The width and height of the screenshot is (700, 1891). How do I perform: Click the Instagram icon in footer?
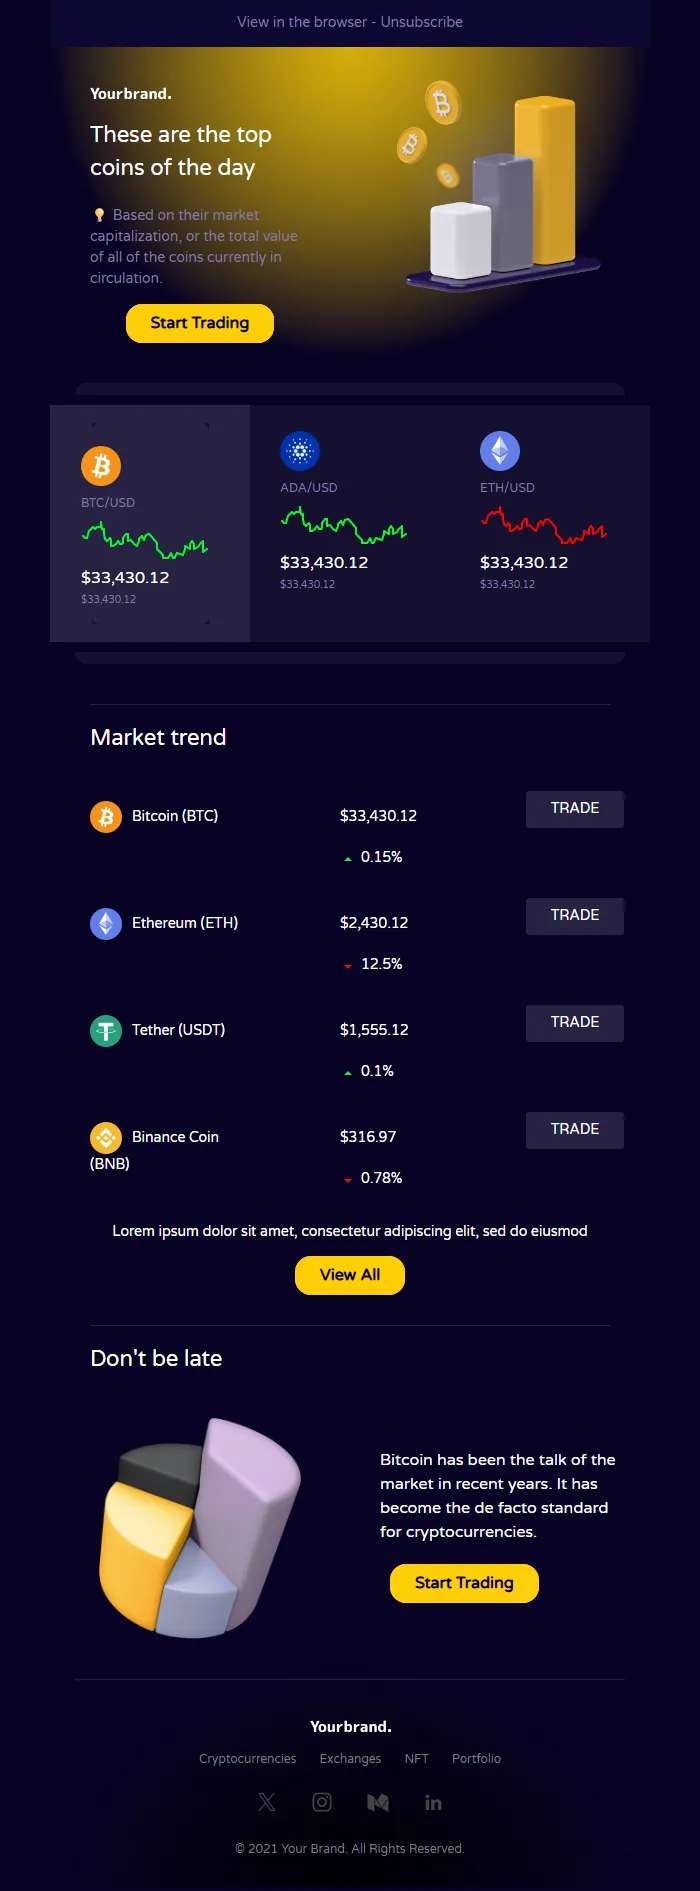322,1802
